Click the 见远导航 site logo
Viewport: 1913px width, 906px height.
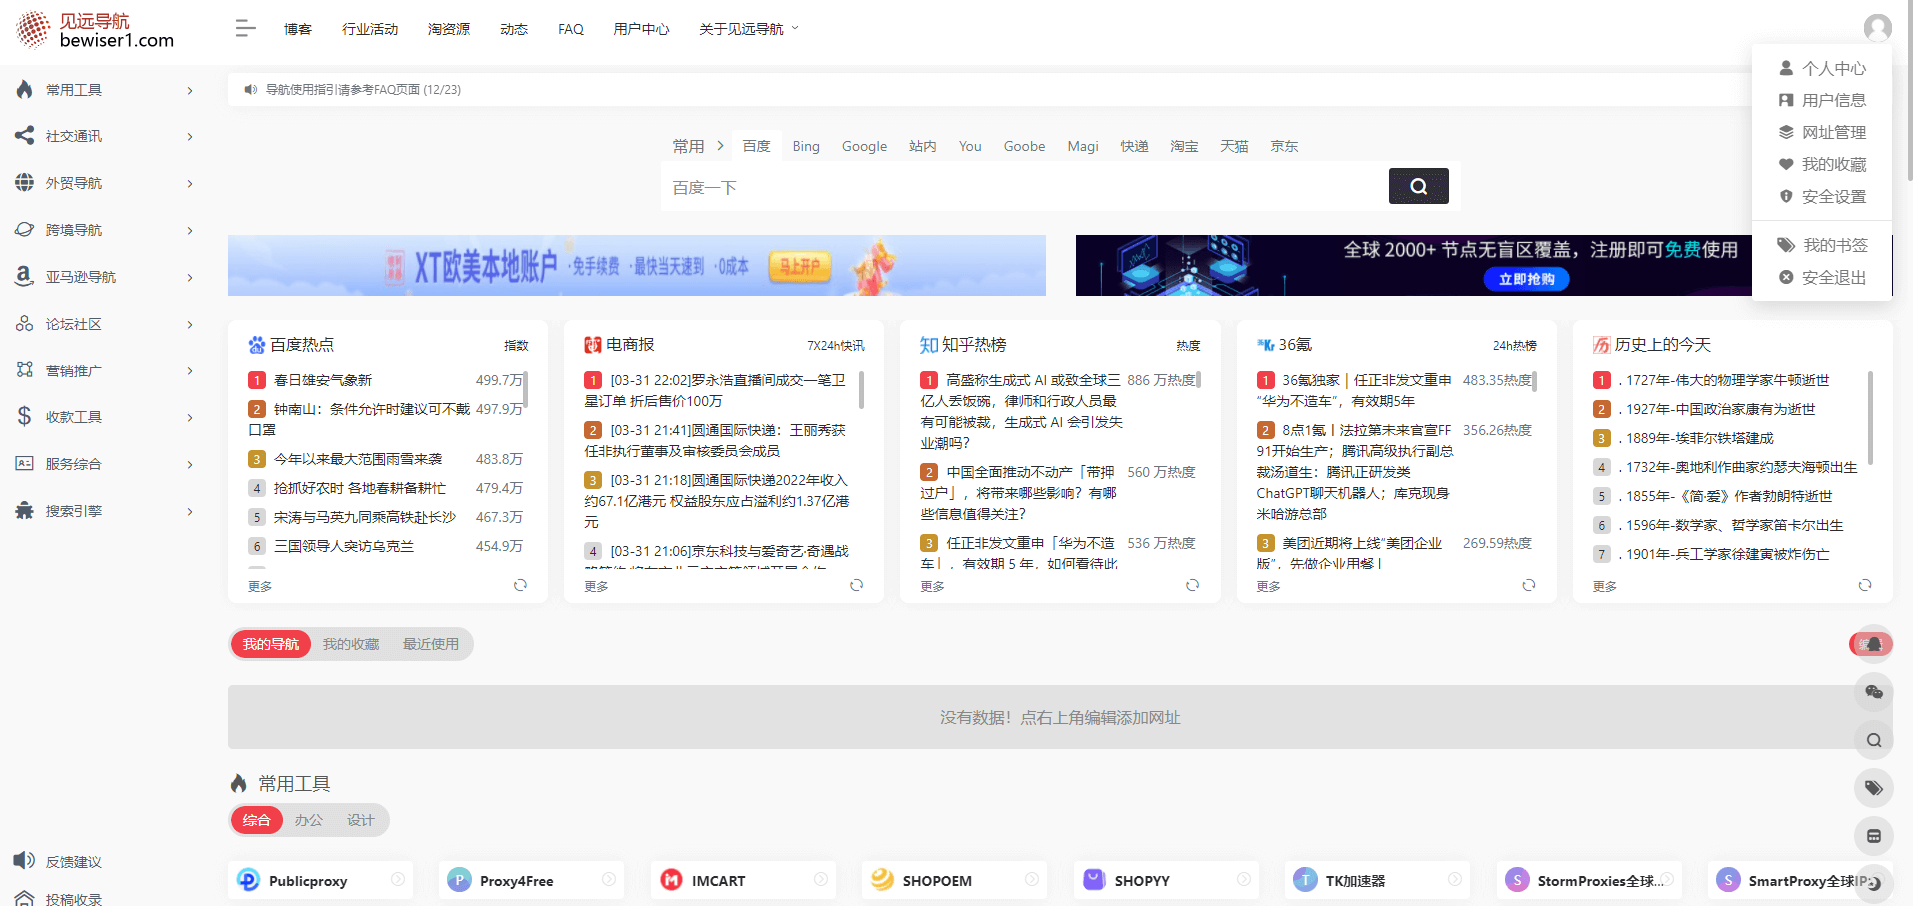pyautogui.click(x=95, y=29)
